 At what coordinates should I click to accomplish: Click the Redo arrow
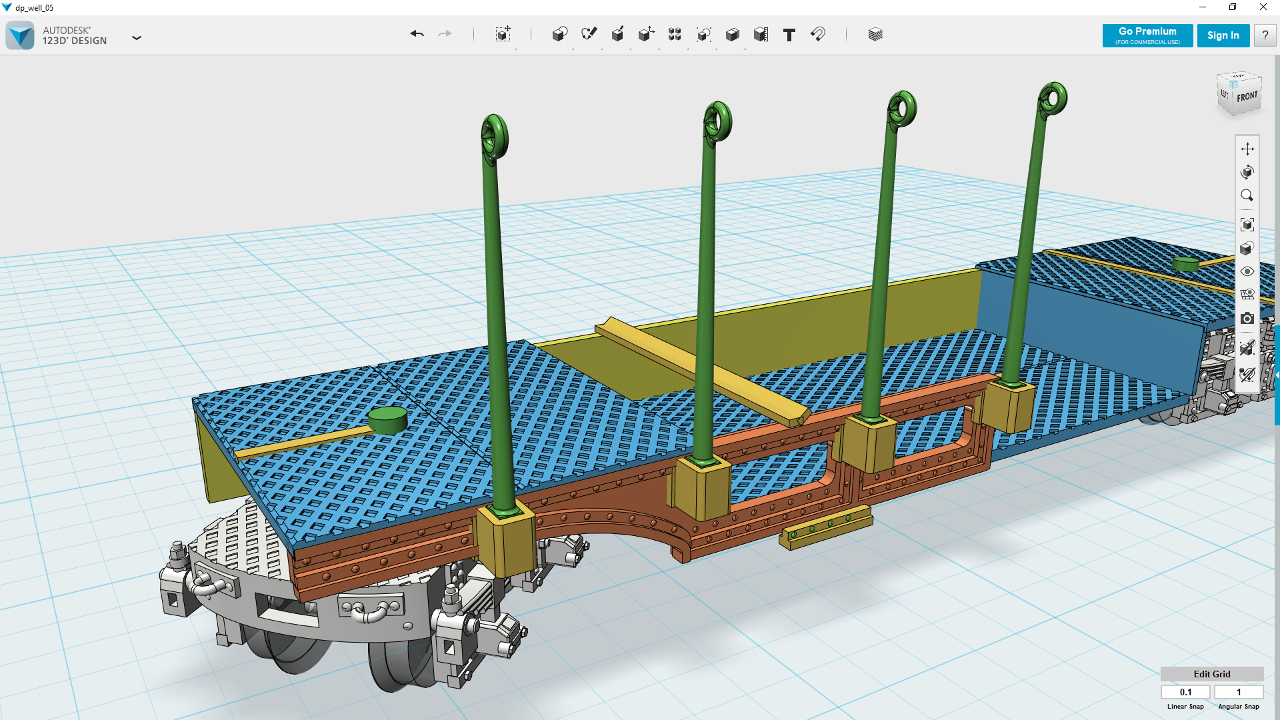click(x=445, y=34)
